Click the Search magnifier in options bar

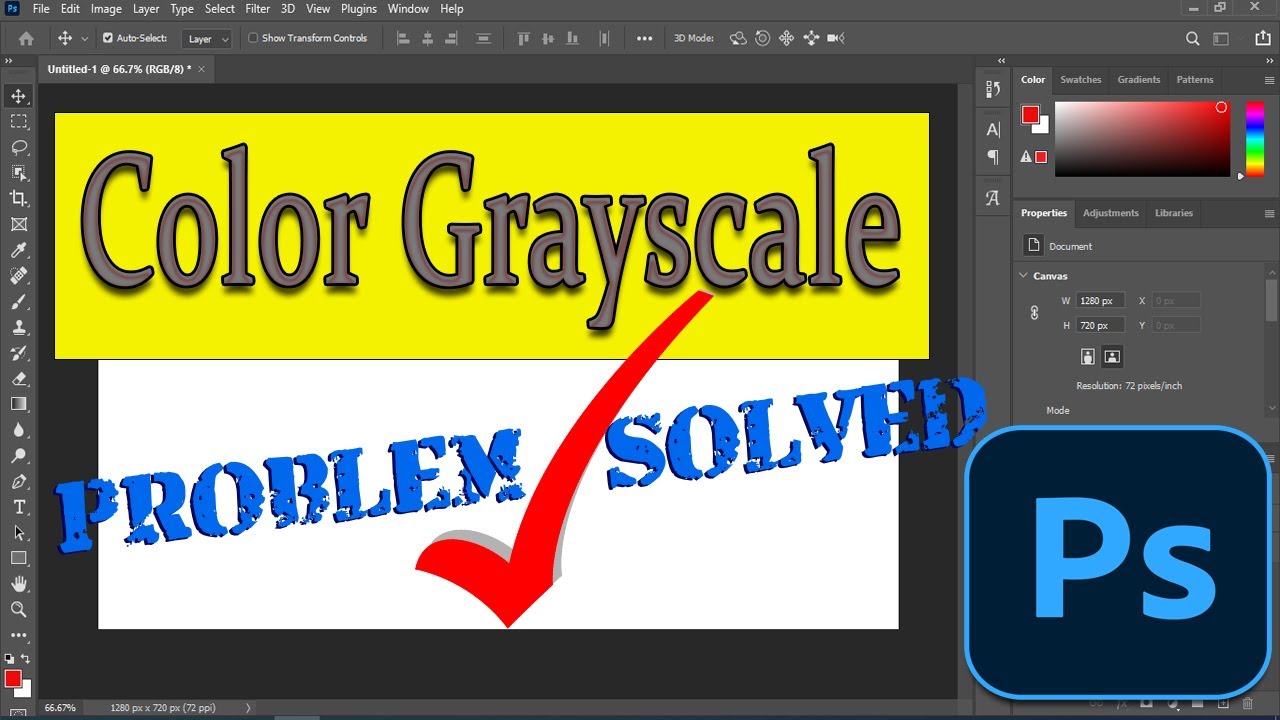tap(1192, 38)
